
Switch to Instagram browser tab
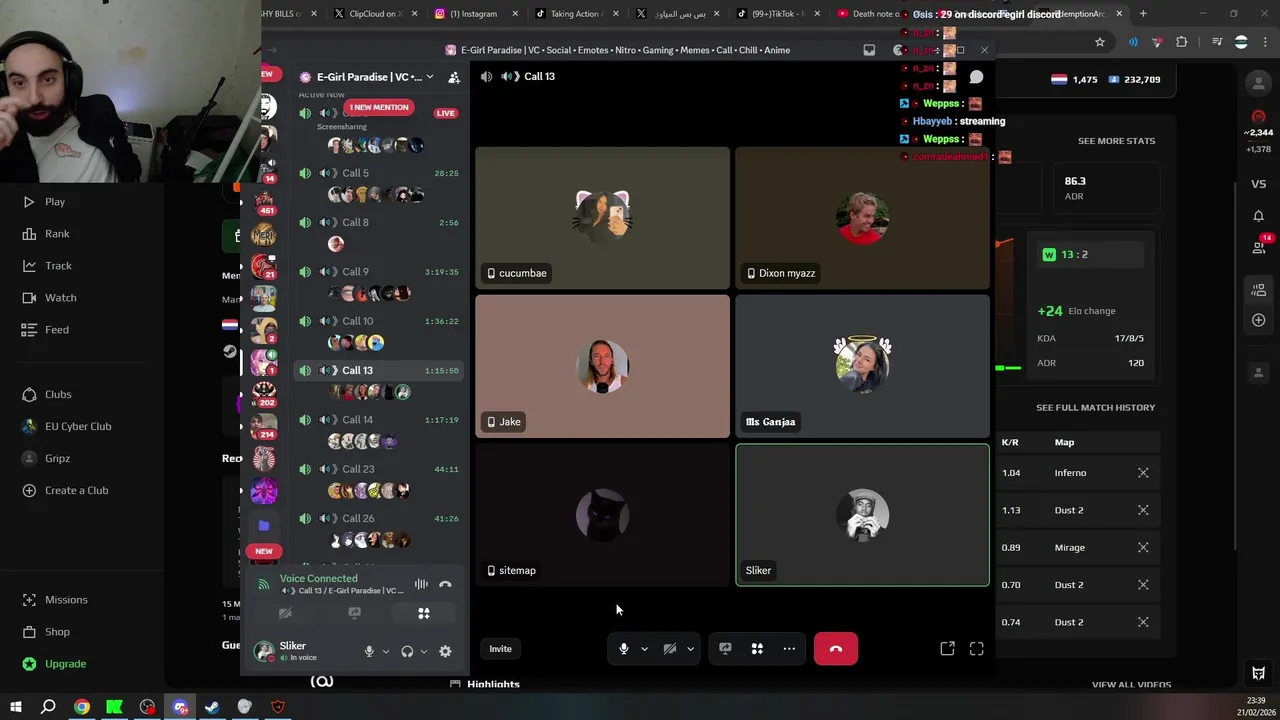tap(472, 14)
